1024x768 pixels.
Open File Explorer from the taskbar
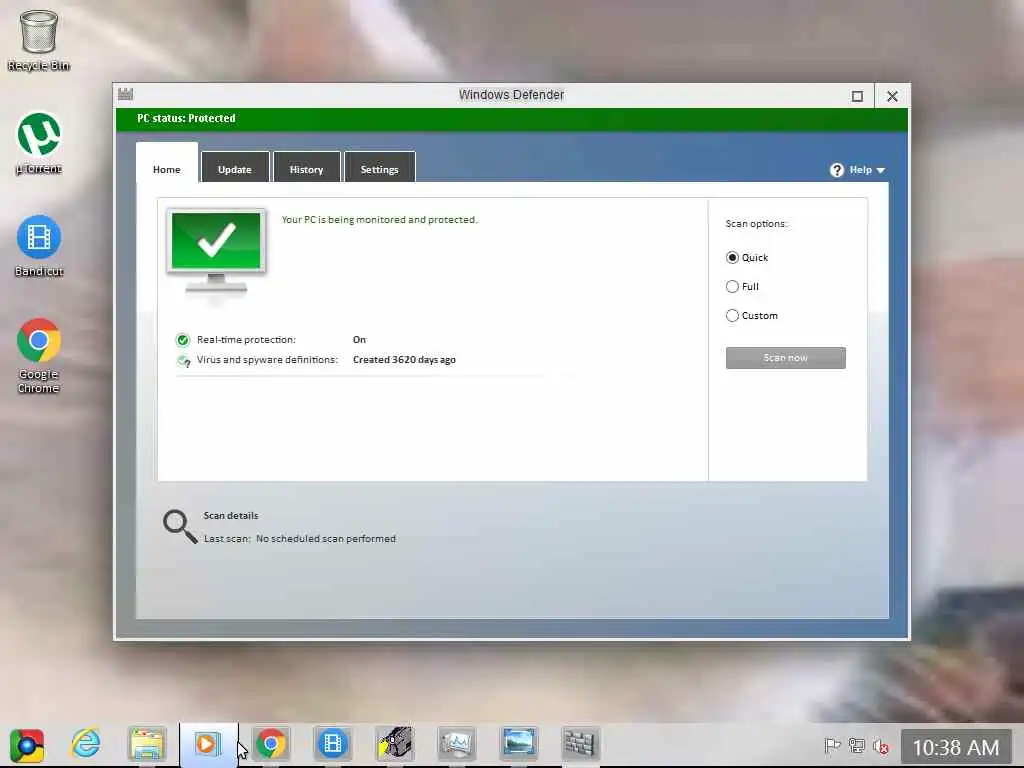click(x=147, y=744)
